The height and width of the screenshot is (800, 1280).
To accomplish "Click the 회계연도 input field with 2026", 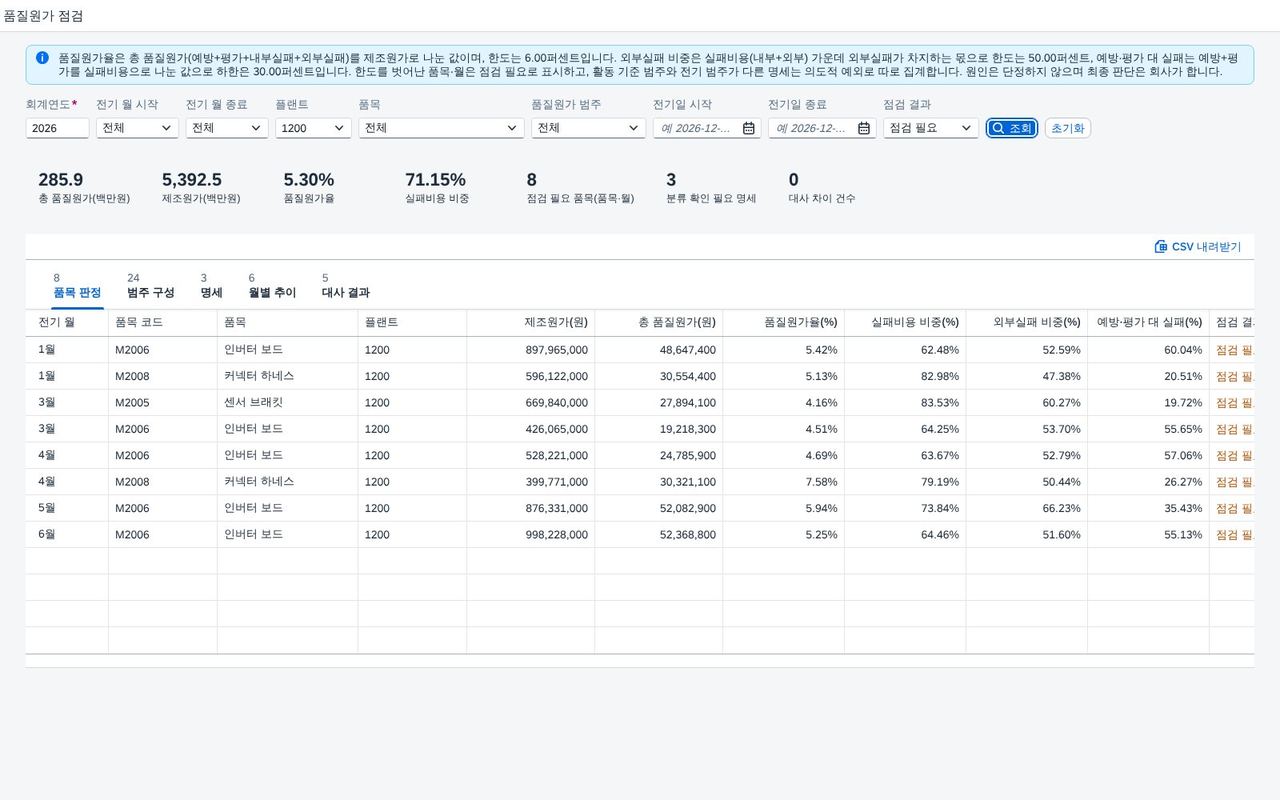I will [x=57, y=128].
